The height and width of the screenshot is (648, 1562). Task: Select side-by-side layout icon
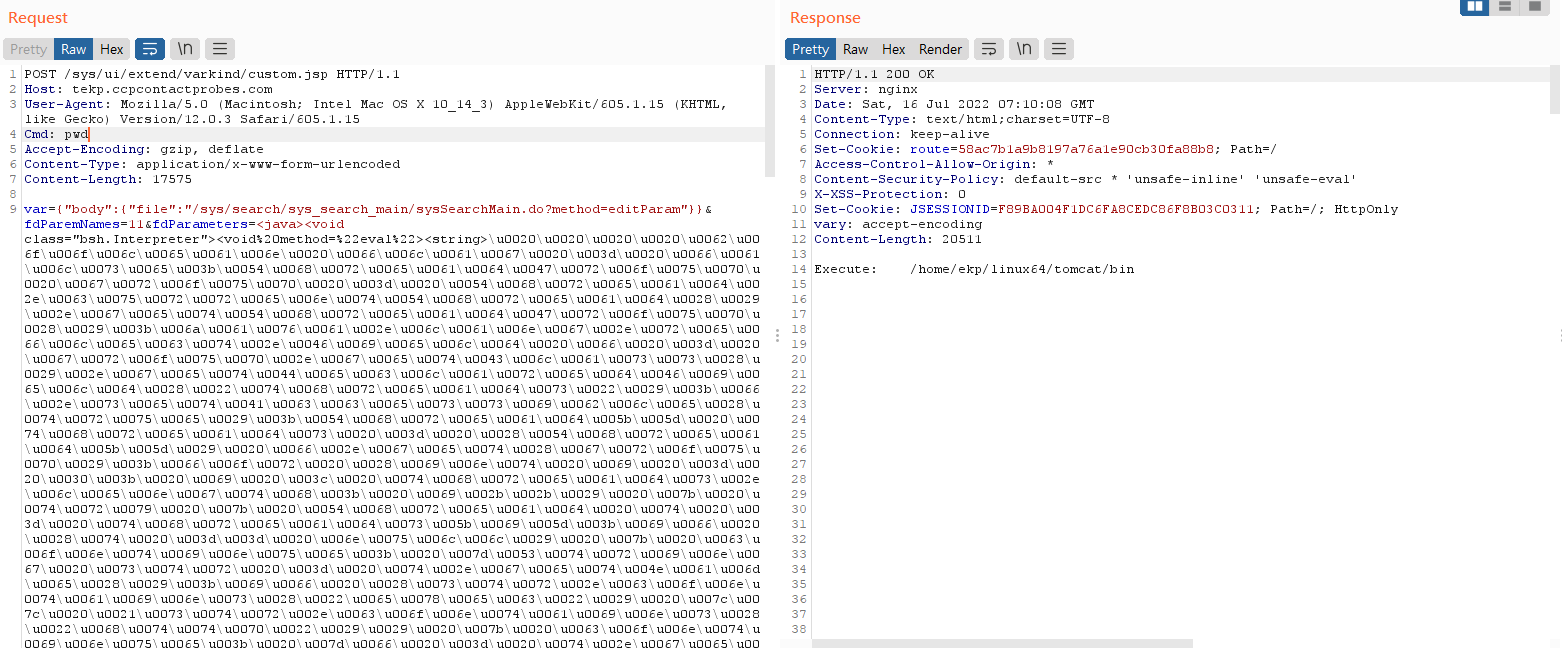click(x=1474, y=7)
